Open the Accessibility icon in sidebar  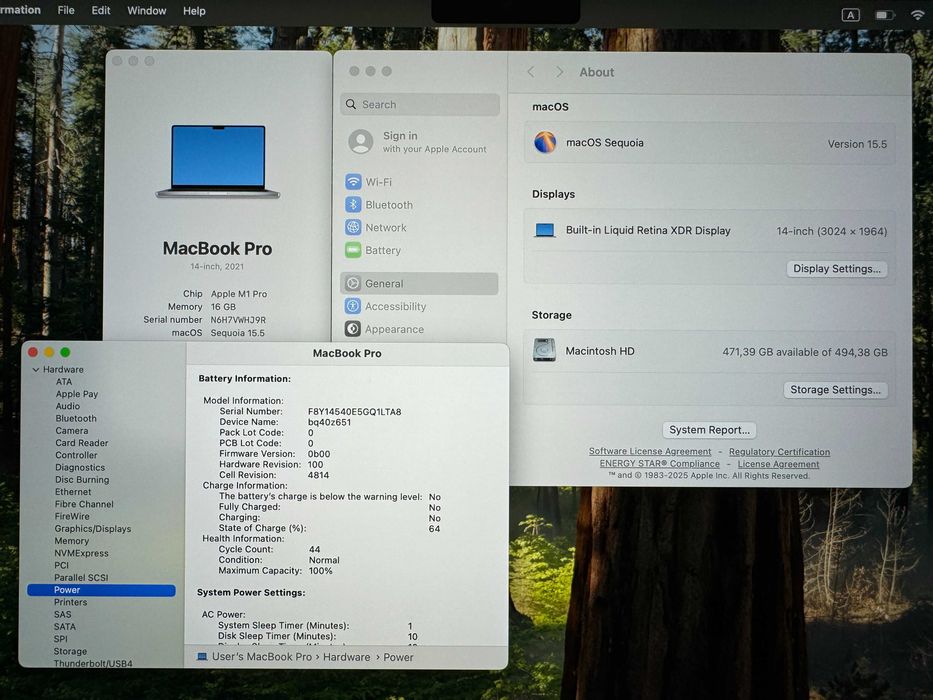coord(353,306)
